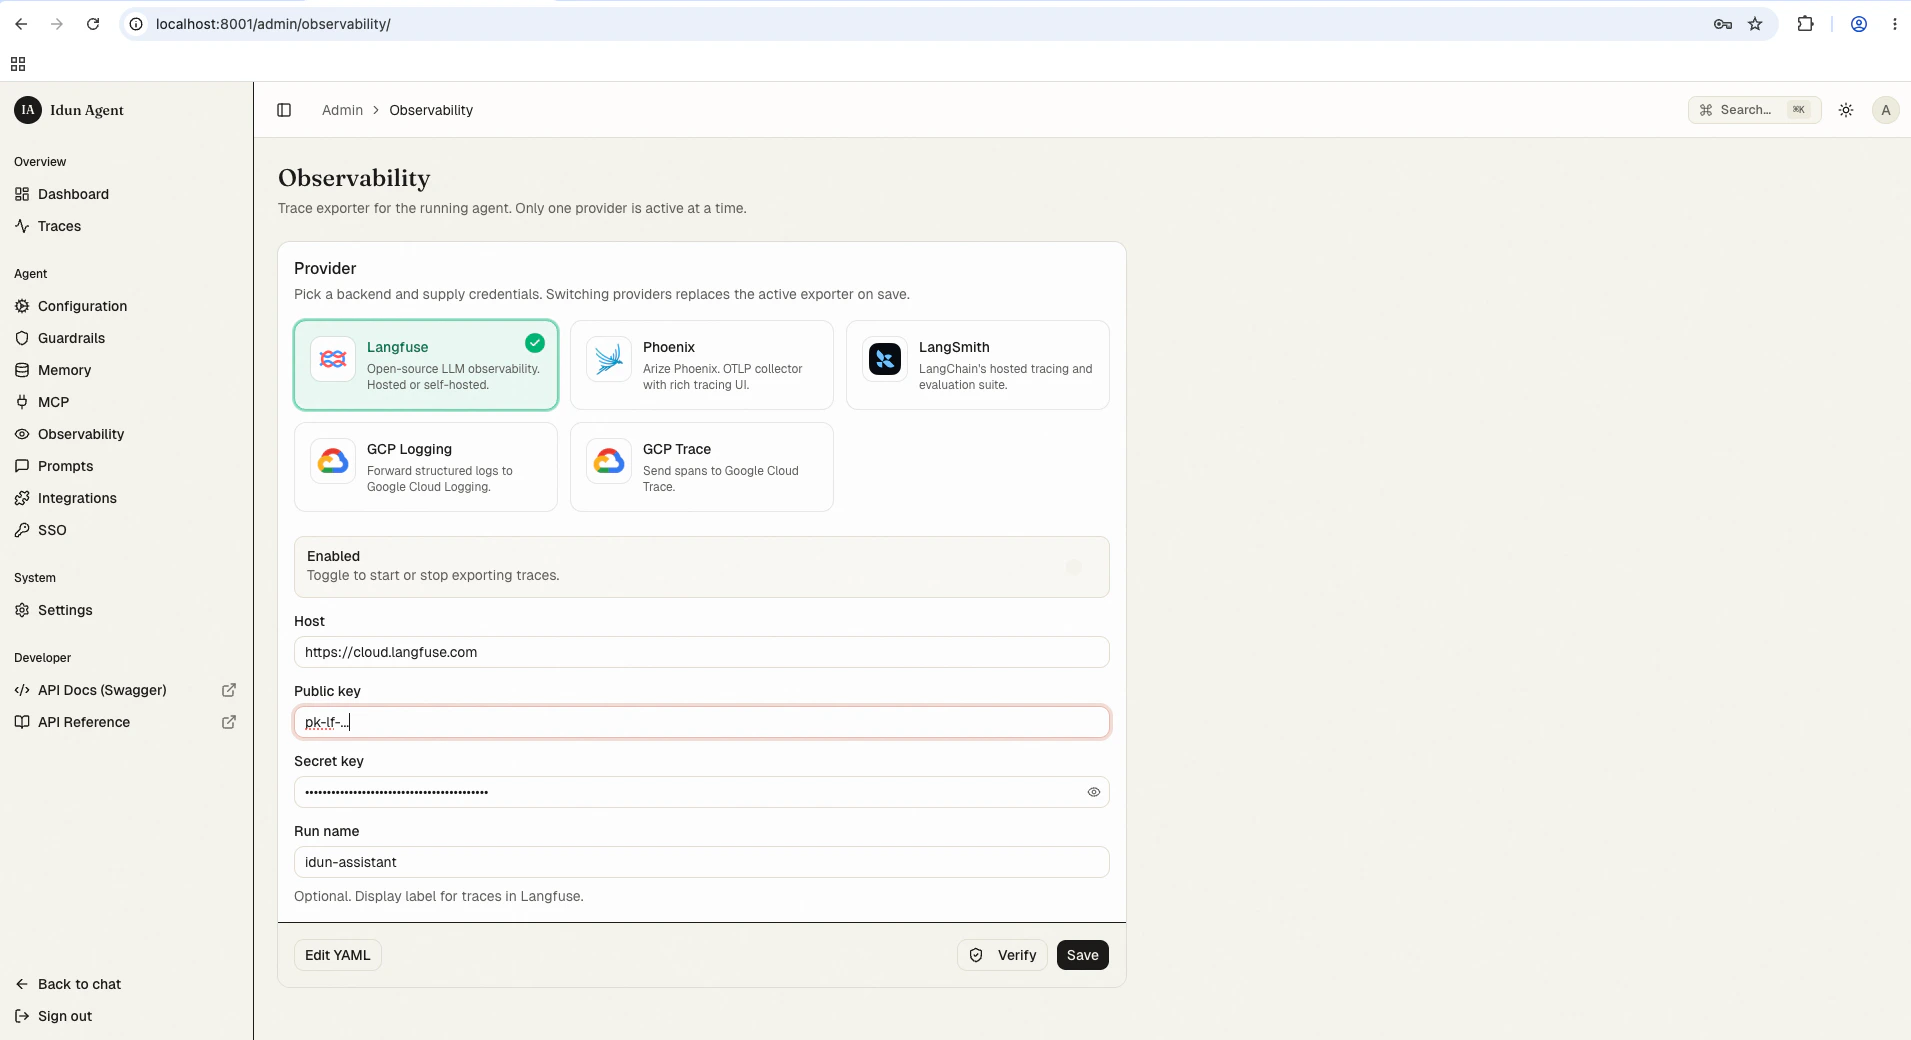
Task: Click external-link icon beside API Reference
Action: [229, 722]
